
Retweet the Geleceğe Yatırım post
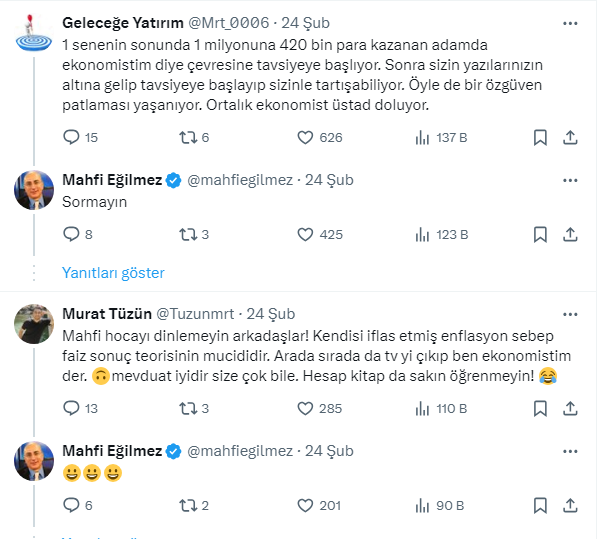pos(188,137)
